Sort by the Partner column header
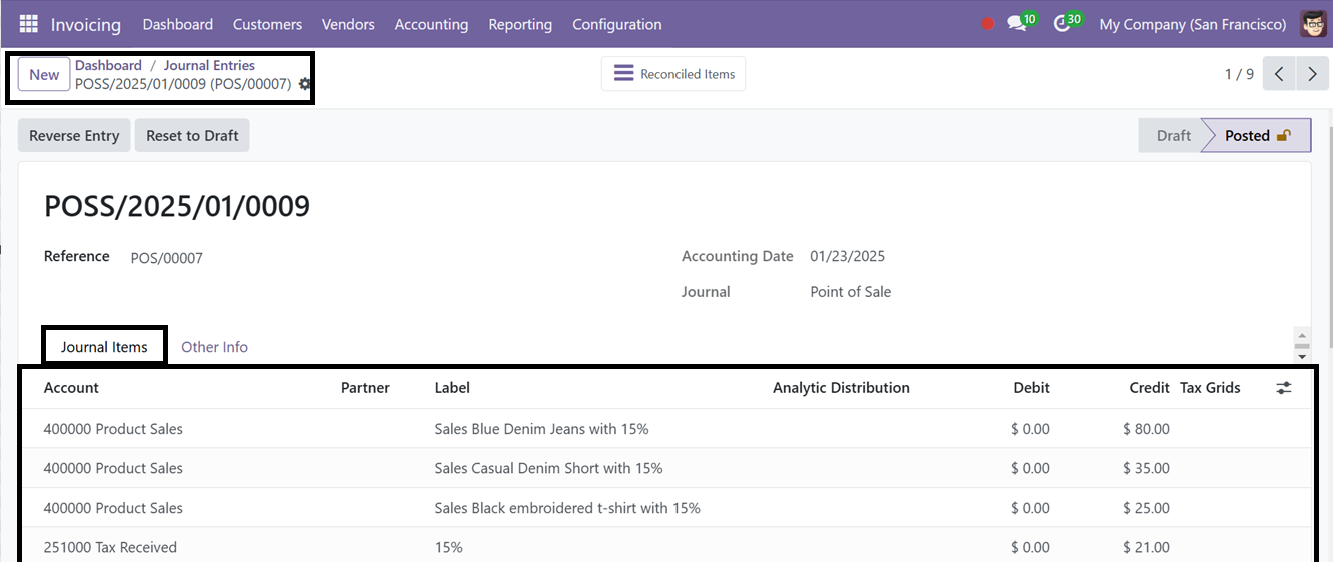This screenshot has height=562, width=1333. pos(365,388)
